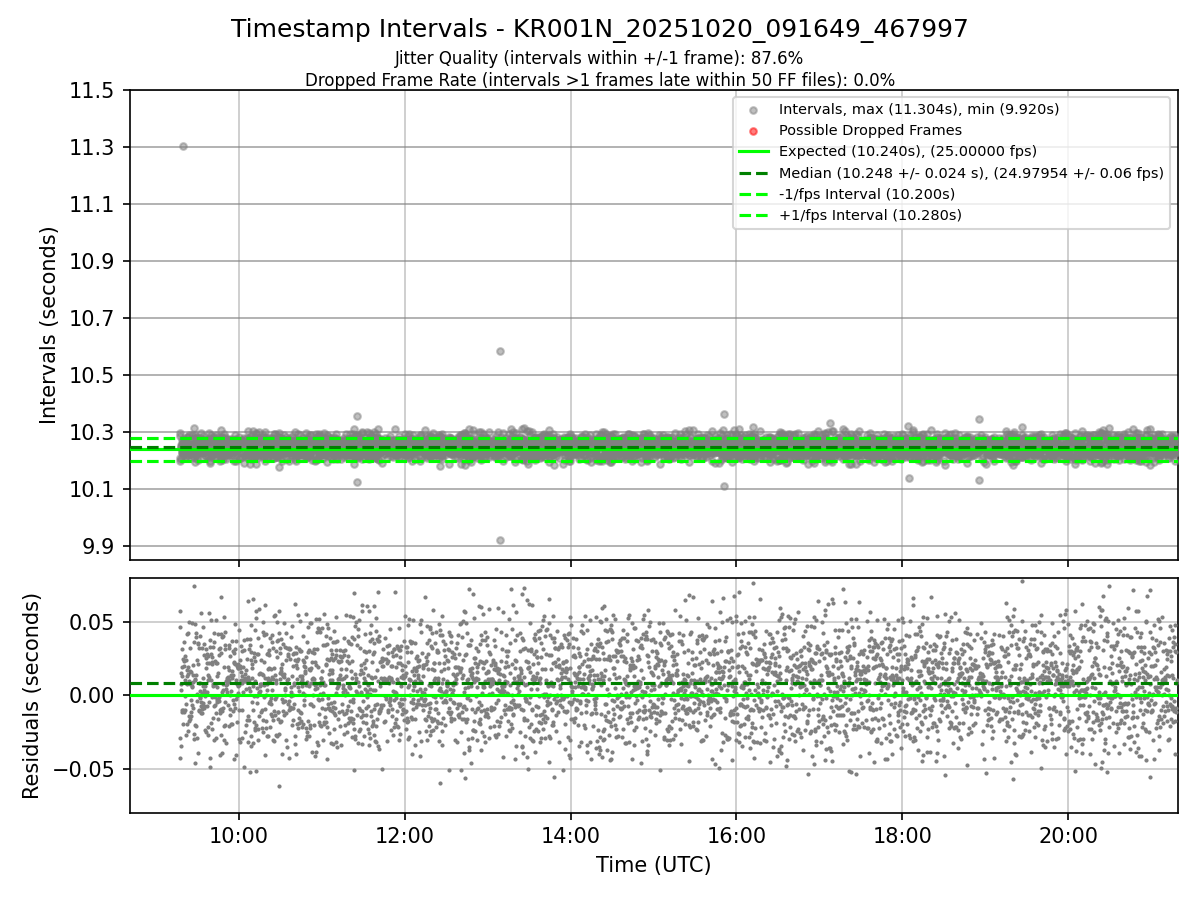Screen dimensions: 1200x900
Task: Click legend entry '-1/fps Interval (10.200s)'
Action: (867, 194)
